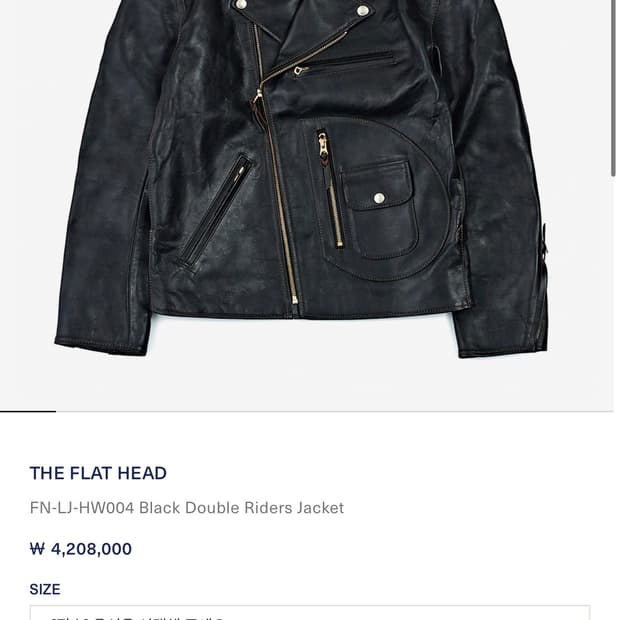Tap the round flap pocket snap button in photo
620x620 pixels.
[x=379, y=198]
